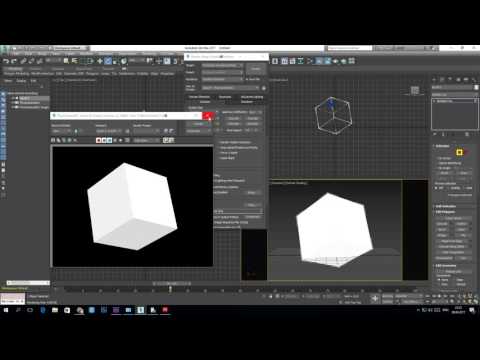Click the Pin Stack icon below modifier stack
Viewport: 480px width, 360px height.
click(x=435, y=134)
